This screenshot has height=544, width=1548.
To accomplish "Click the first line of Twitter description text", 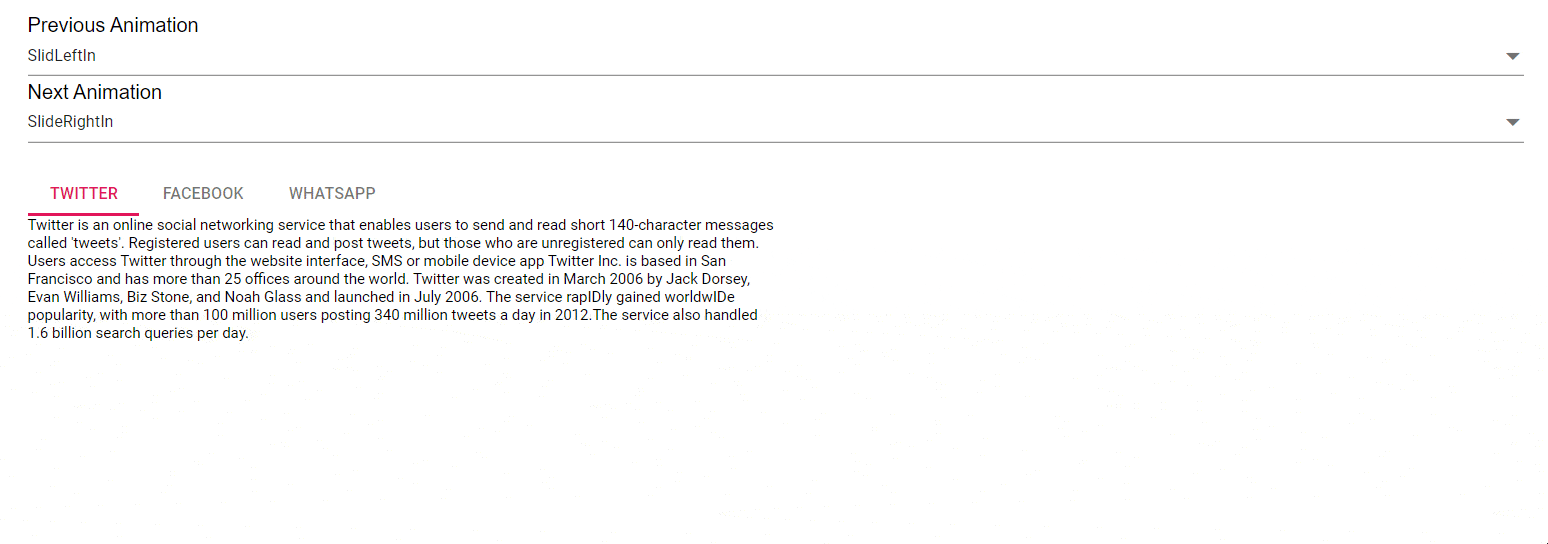I will [400, 225].
